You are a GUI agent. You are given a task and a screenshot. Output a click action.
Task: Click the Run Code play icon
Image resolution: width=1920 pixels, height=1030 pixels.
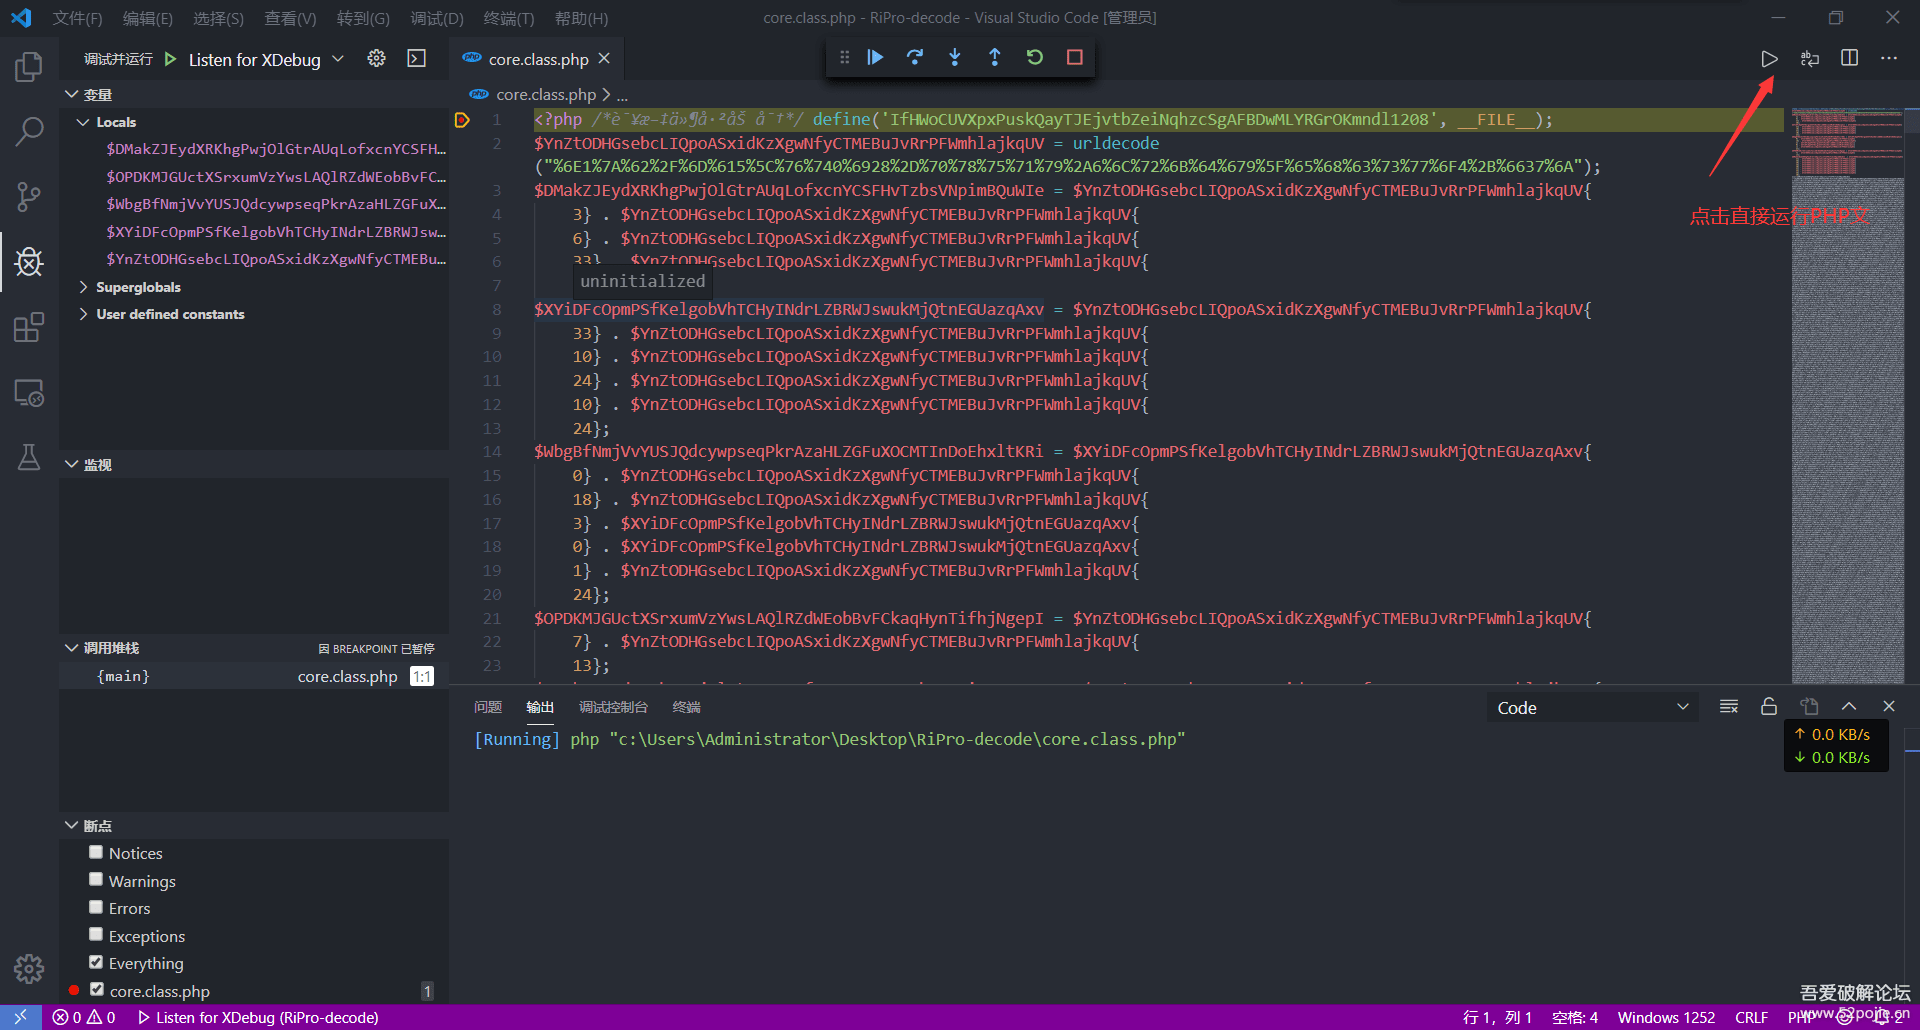(1769, 59)
